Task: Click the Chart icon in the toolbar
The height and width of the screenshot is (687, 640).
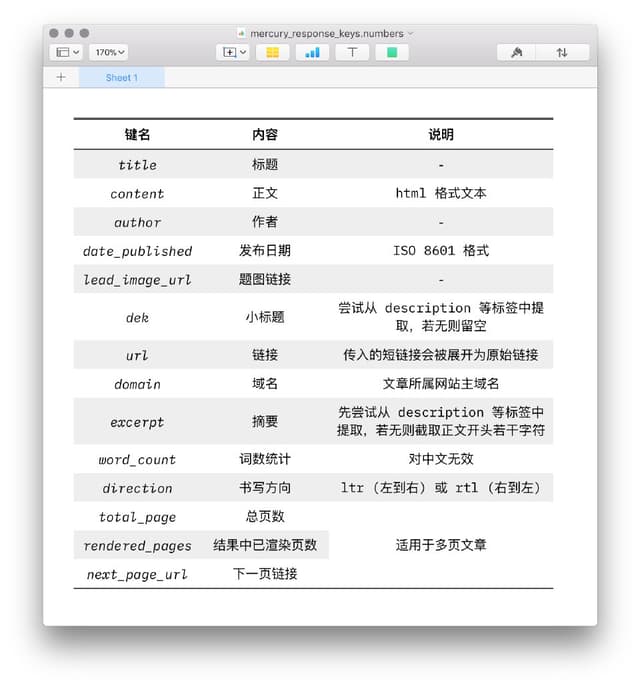Action: pos(313,52)
